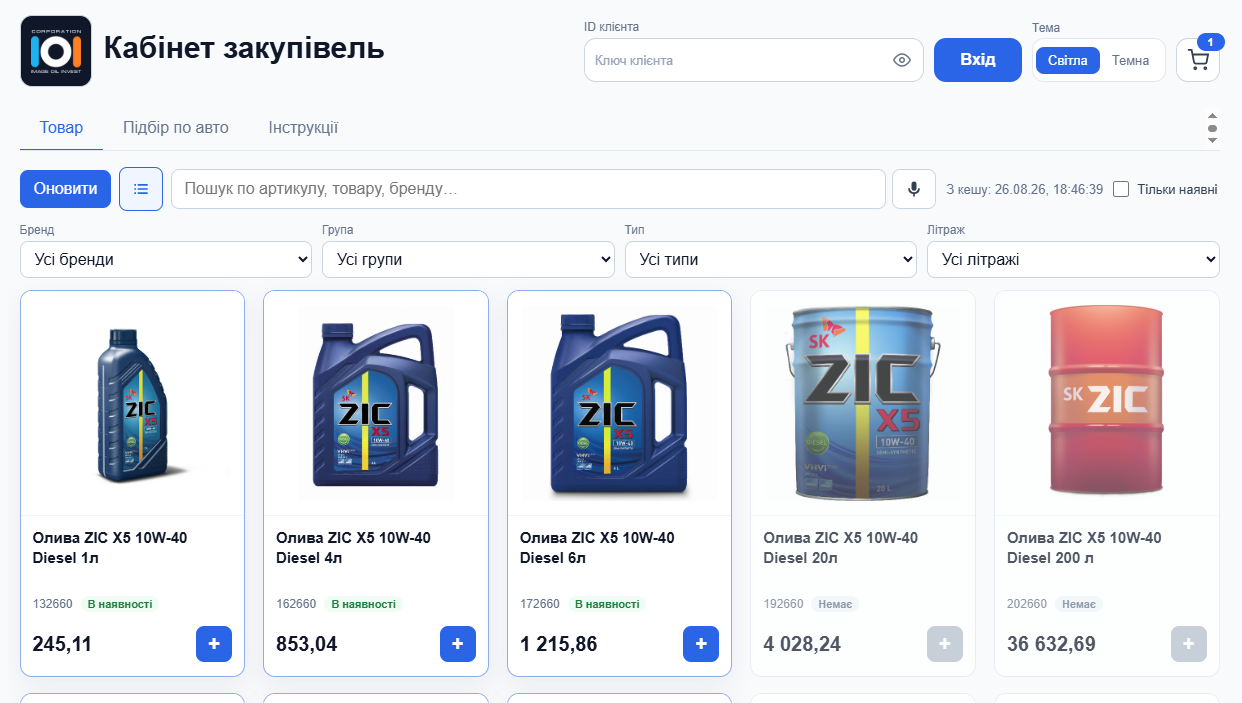
Task: Click price 245,11
Action: (x=62, y=644)
